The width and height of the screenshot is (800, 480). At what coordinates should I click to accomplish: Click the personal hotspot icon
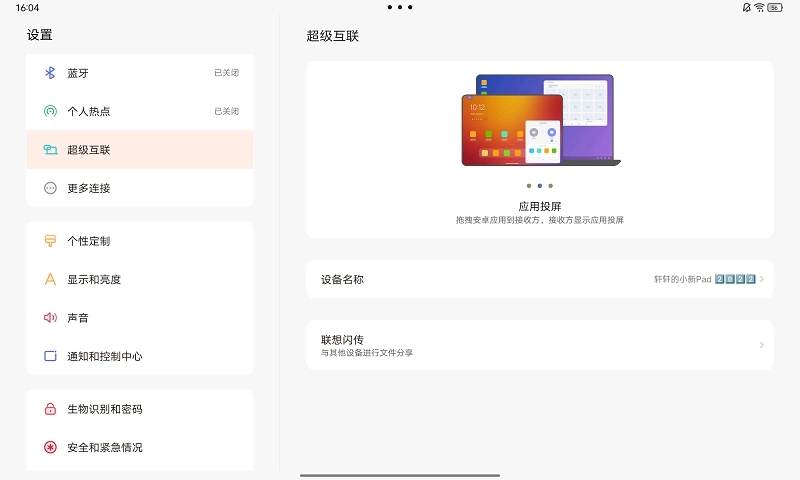click(50, 111)
